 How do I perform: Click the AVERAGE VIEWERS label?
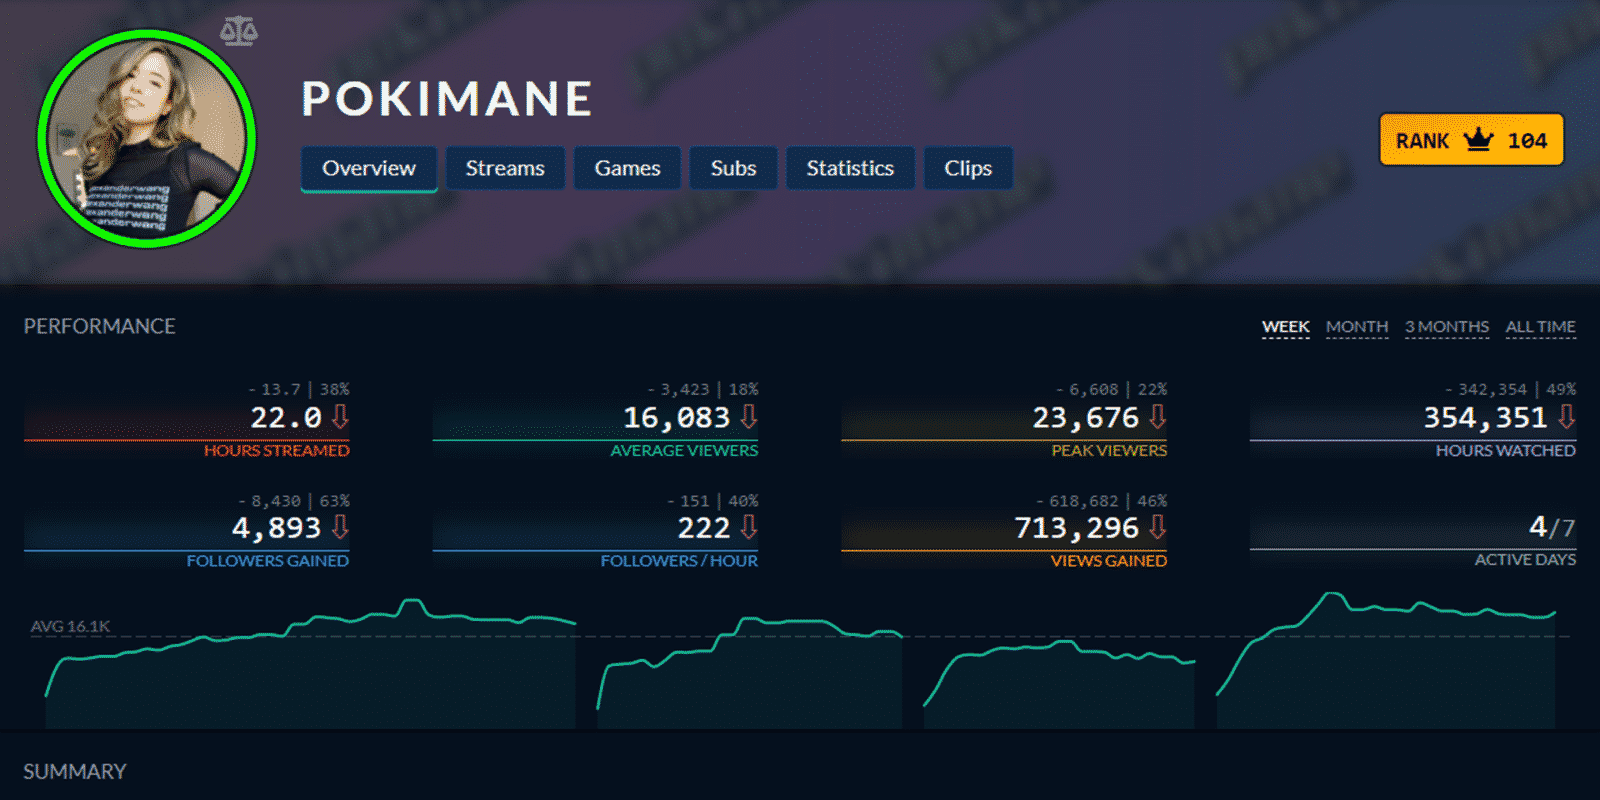684,451
